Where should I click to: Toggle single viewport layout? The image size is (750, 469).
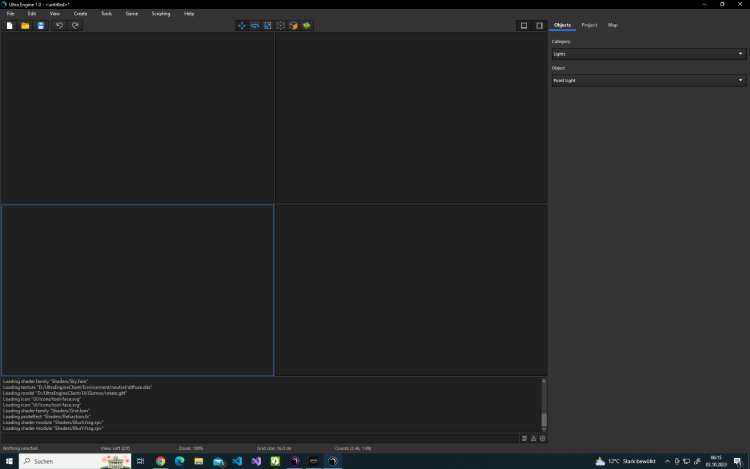click(x=524, y=25)
